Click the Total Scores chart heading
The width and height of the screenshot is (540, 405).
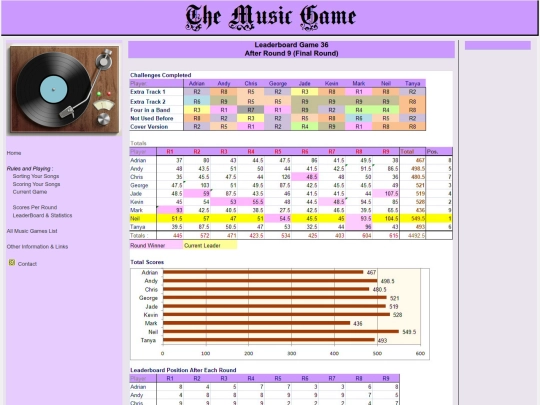147,262
